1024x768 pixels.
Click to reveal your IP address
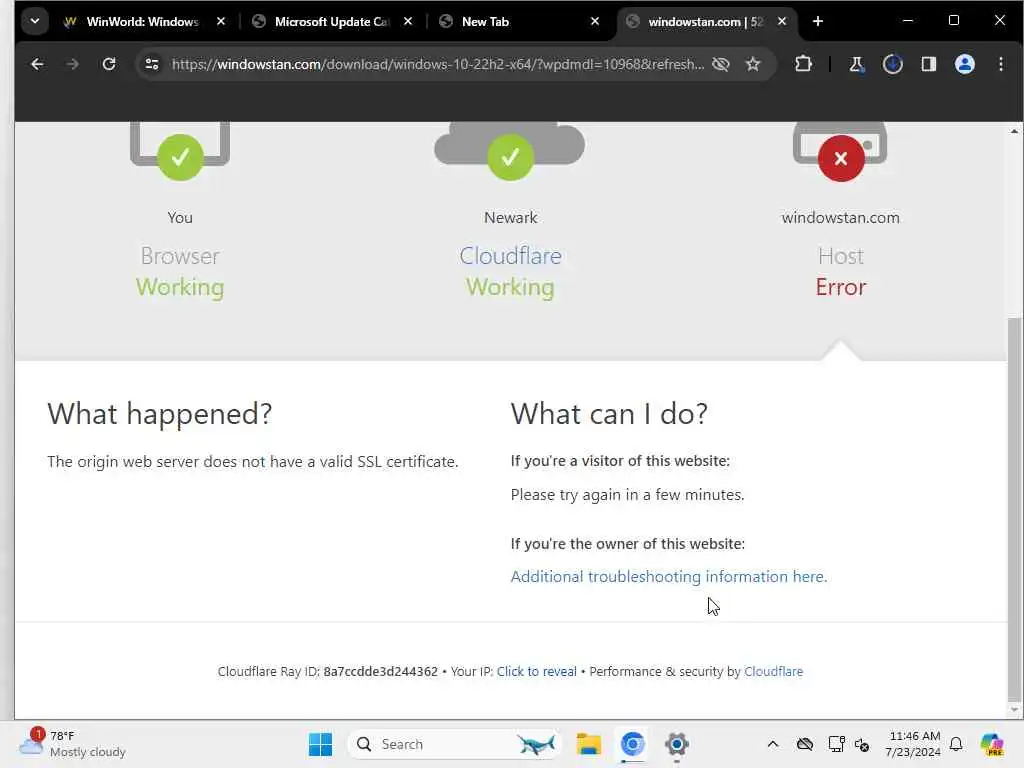(x=536, y=671)
